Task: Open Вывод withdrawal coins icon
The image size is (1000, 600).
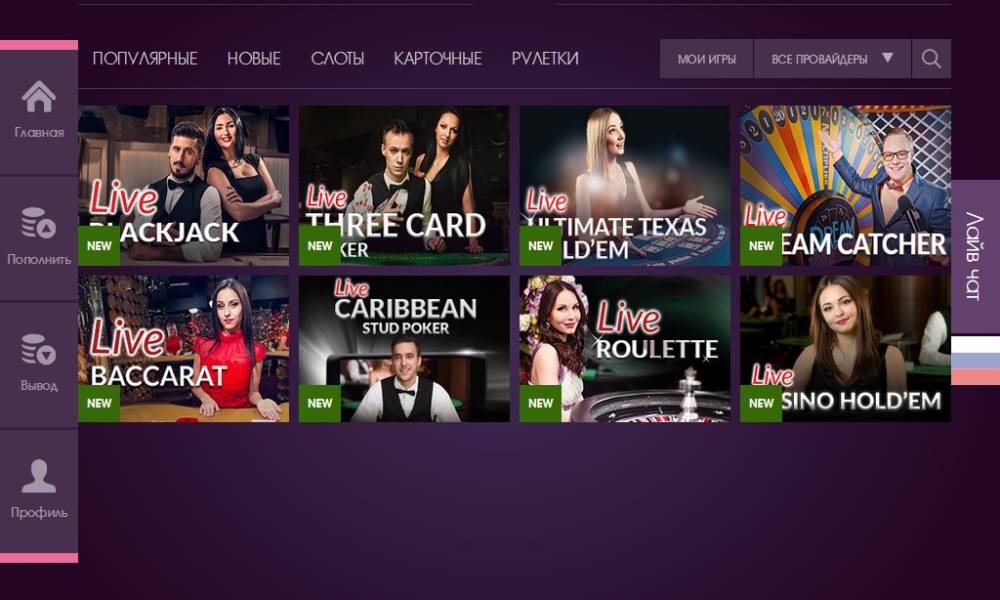Action: (38, 349)
